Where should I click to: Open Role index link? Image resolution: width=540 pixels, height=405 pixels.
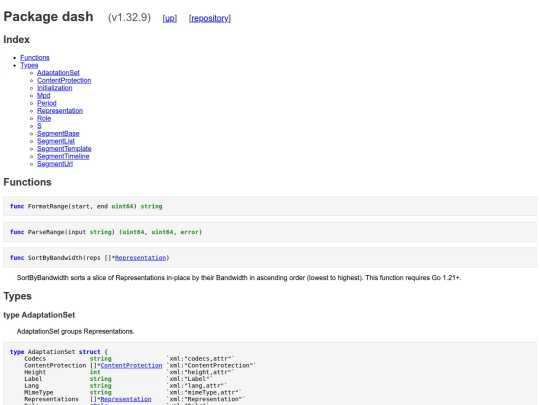(x=44, y=118)
